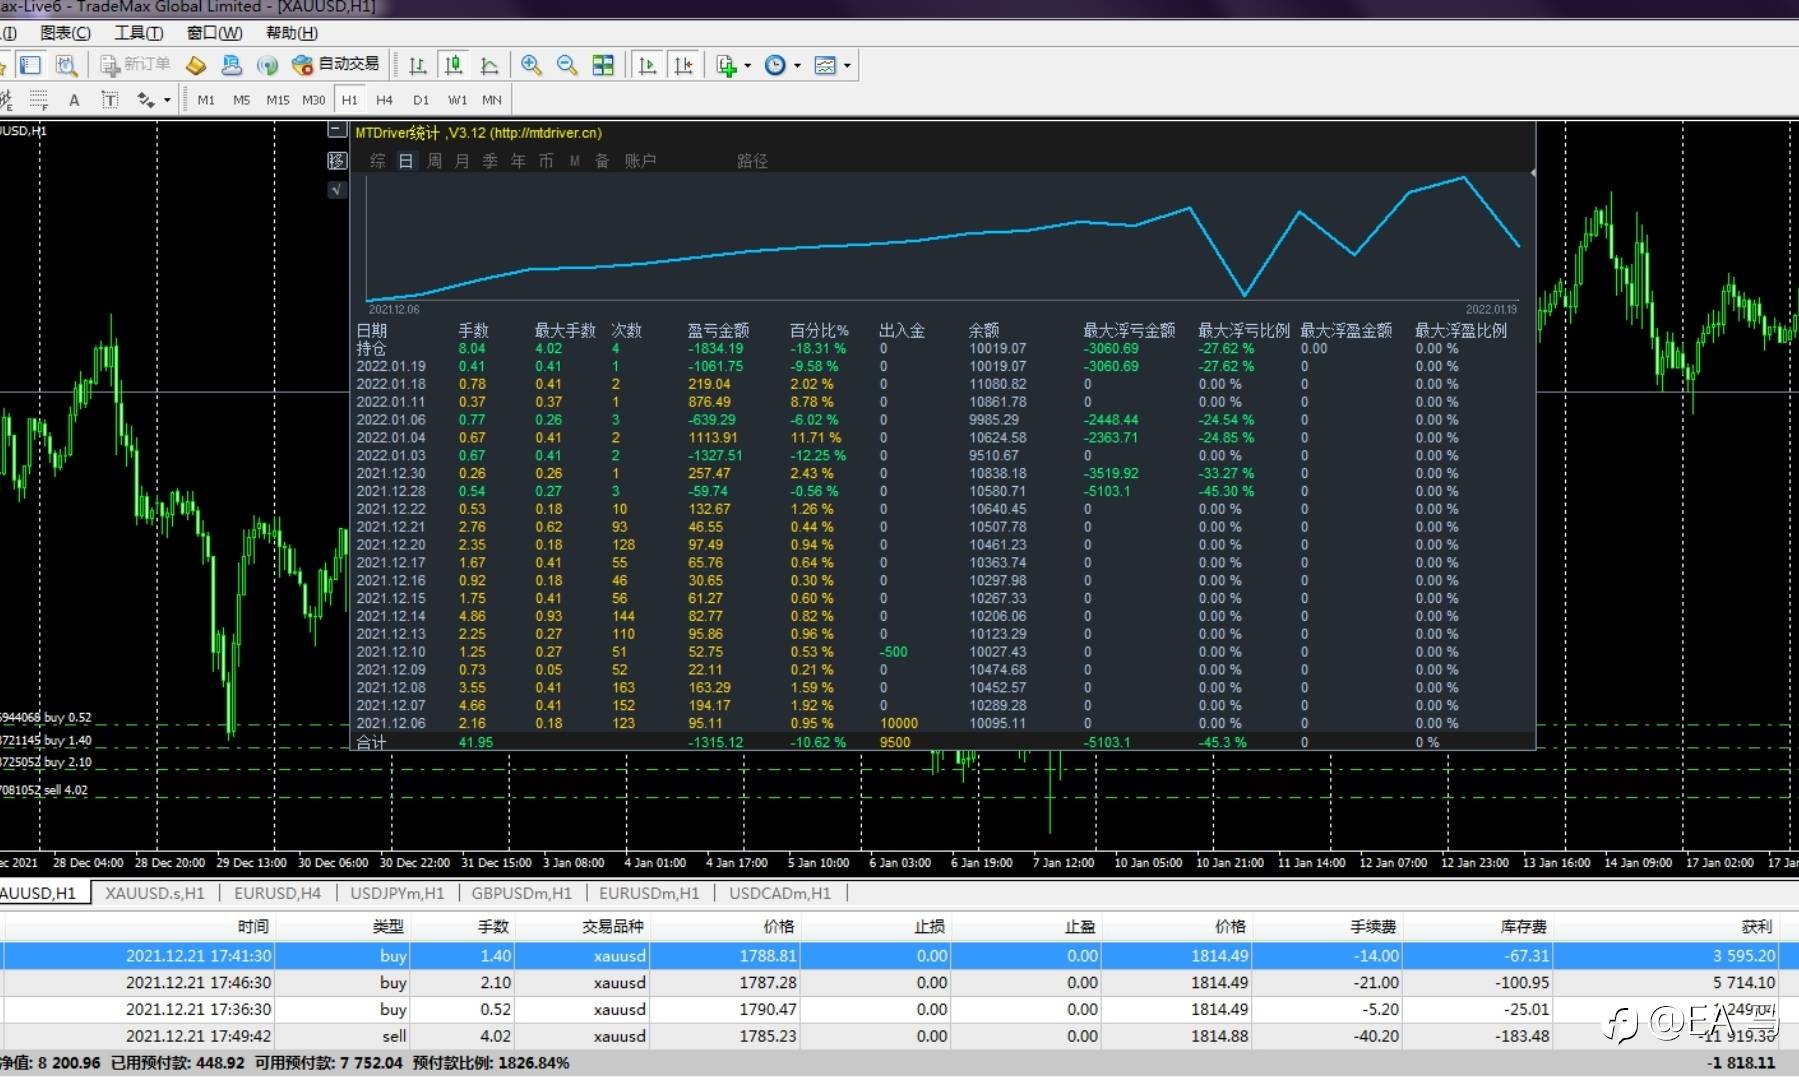Toggle the chart shift icon
The image size is (1799, 1080).
pos(684,66)
